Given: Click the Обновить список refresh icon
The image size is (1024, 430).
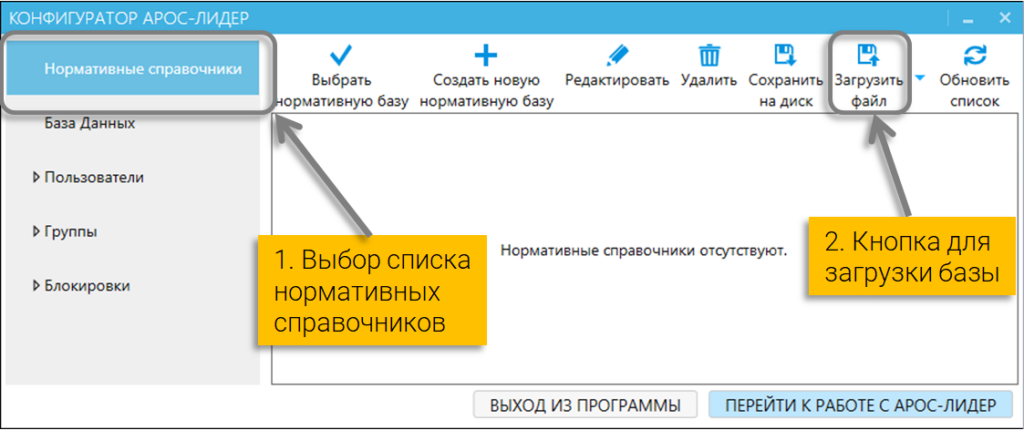Looking at the screenshot, I should coord(974,56).
